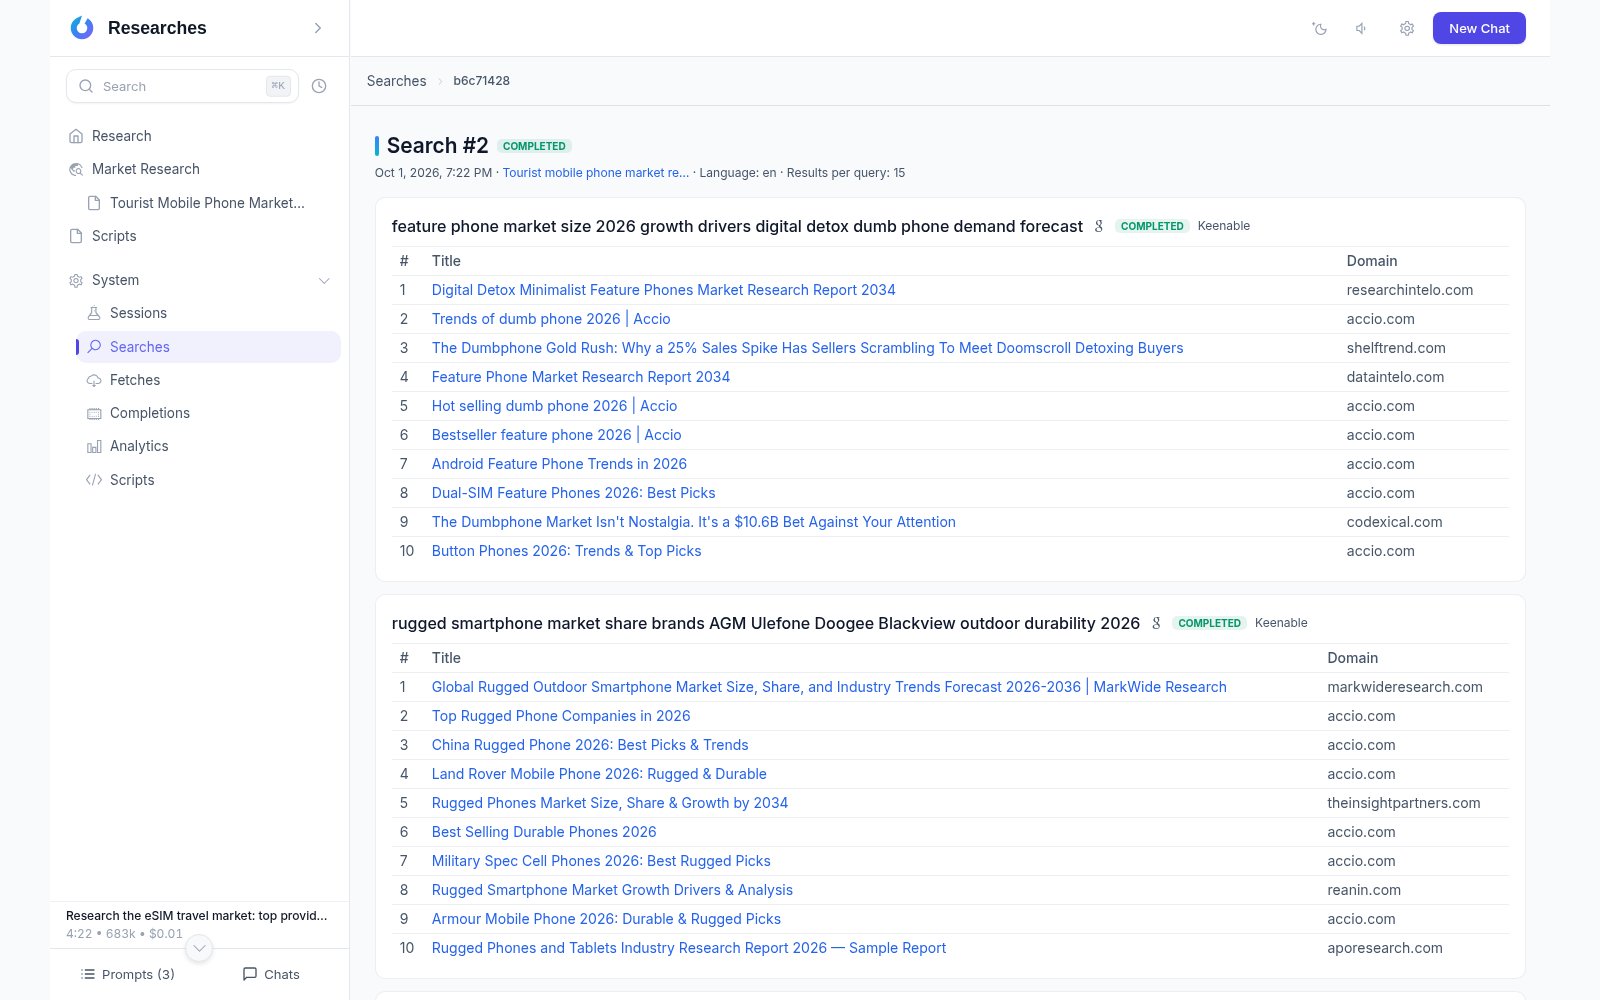Open Land Rover Mobile Phone 2026 link

[599, 774]
